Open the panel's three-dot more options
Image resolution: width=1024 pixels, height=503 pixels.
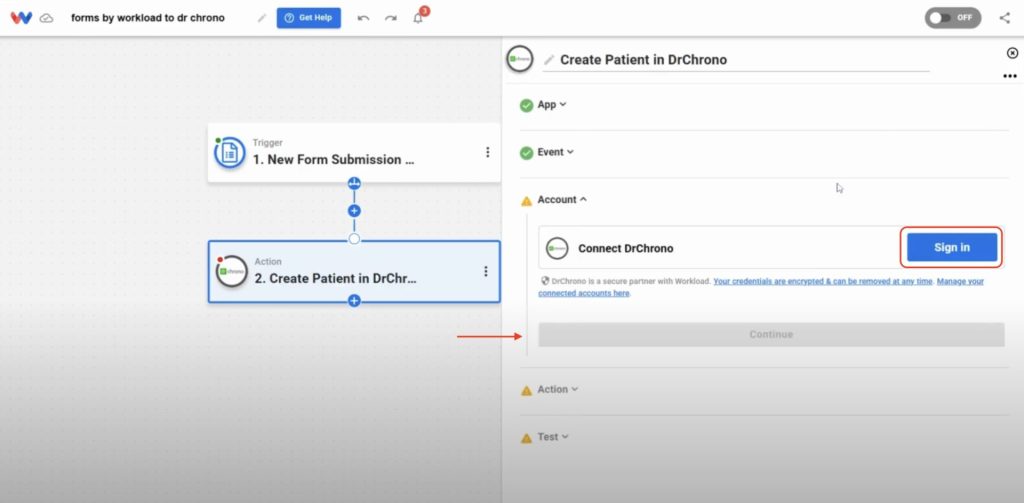tap(1010, 76)
